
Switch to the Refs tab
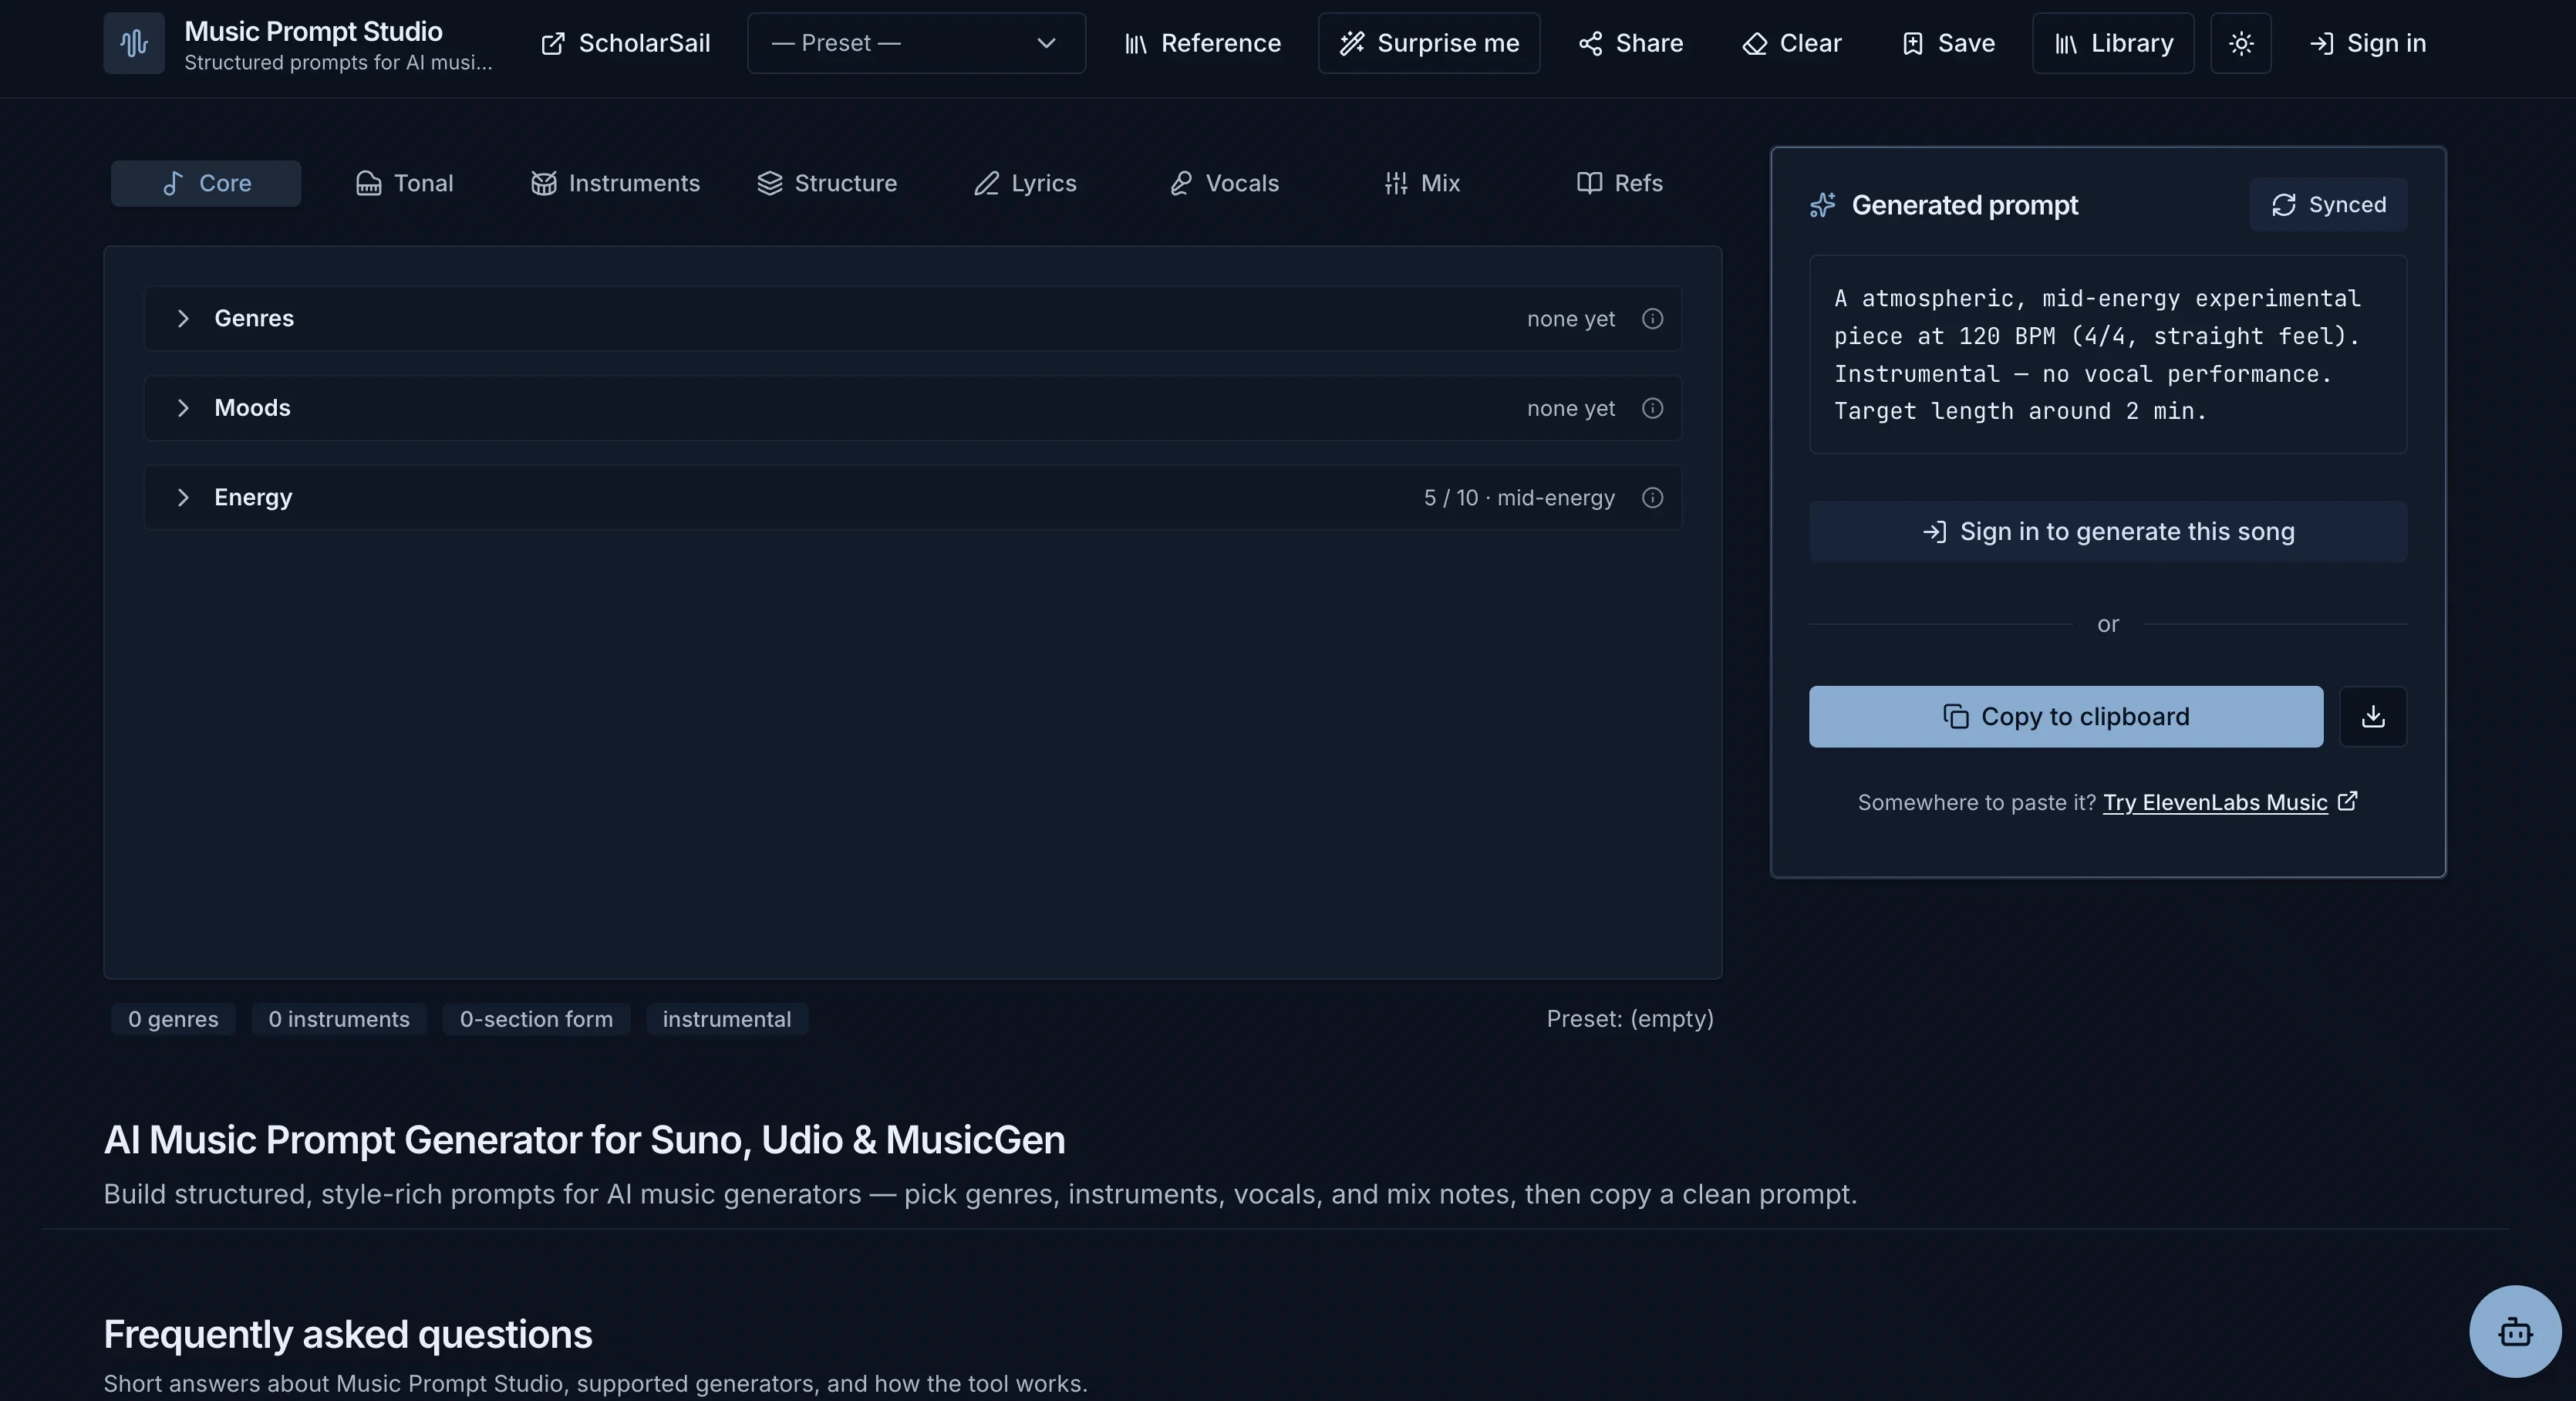coord(1620,183)
